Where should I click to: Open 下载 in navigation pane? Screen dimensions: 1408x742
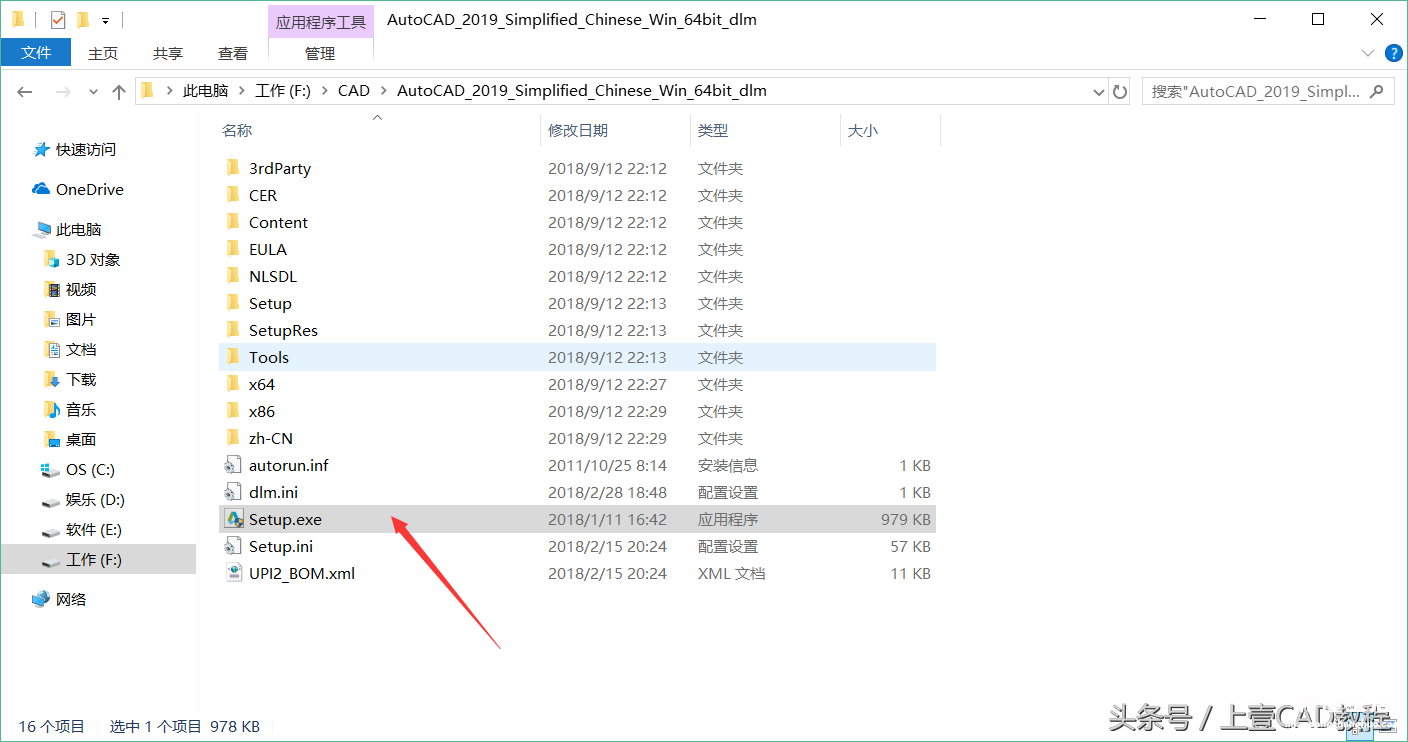pos(70,379)
